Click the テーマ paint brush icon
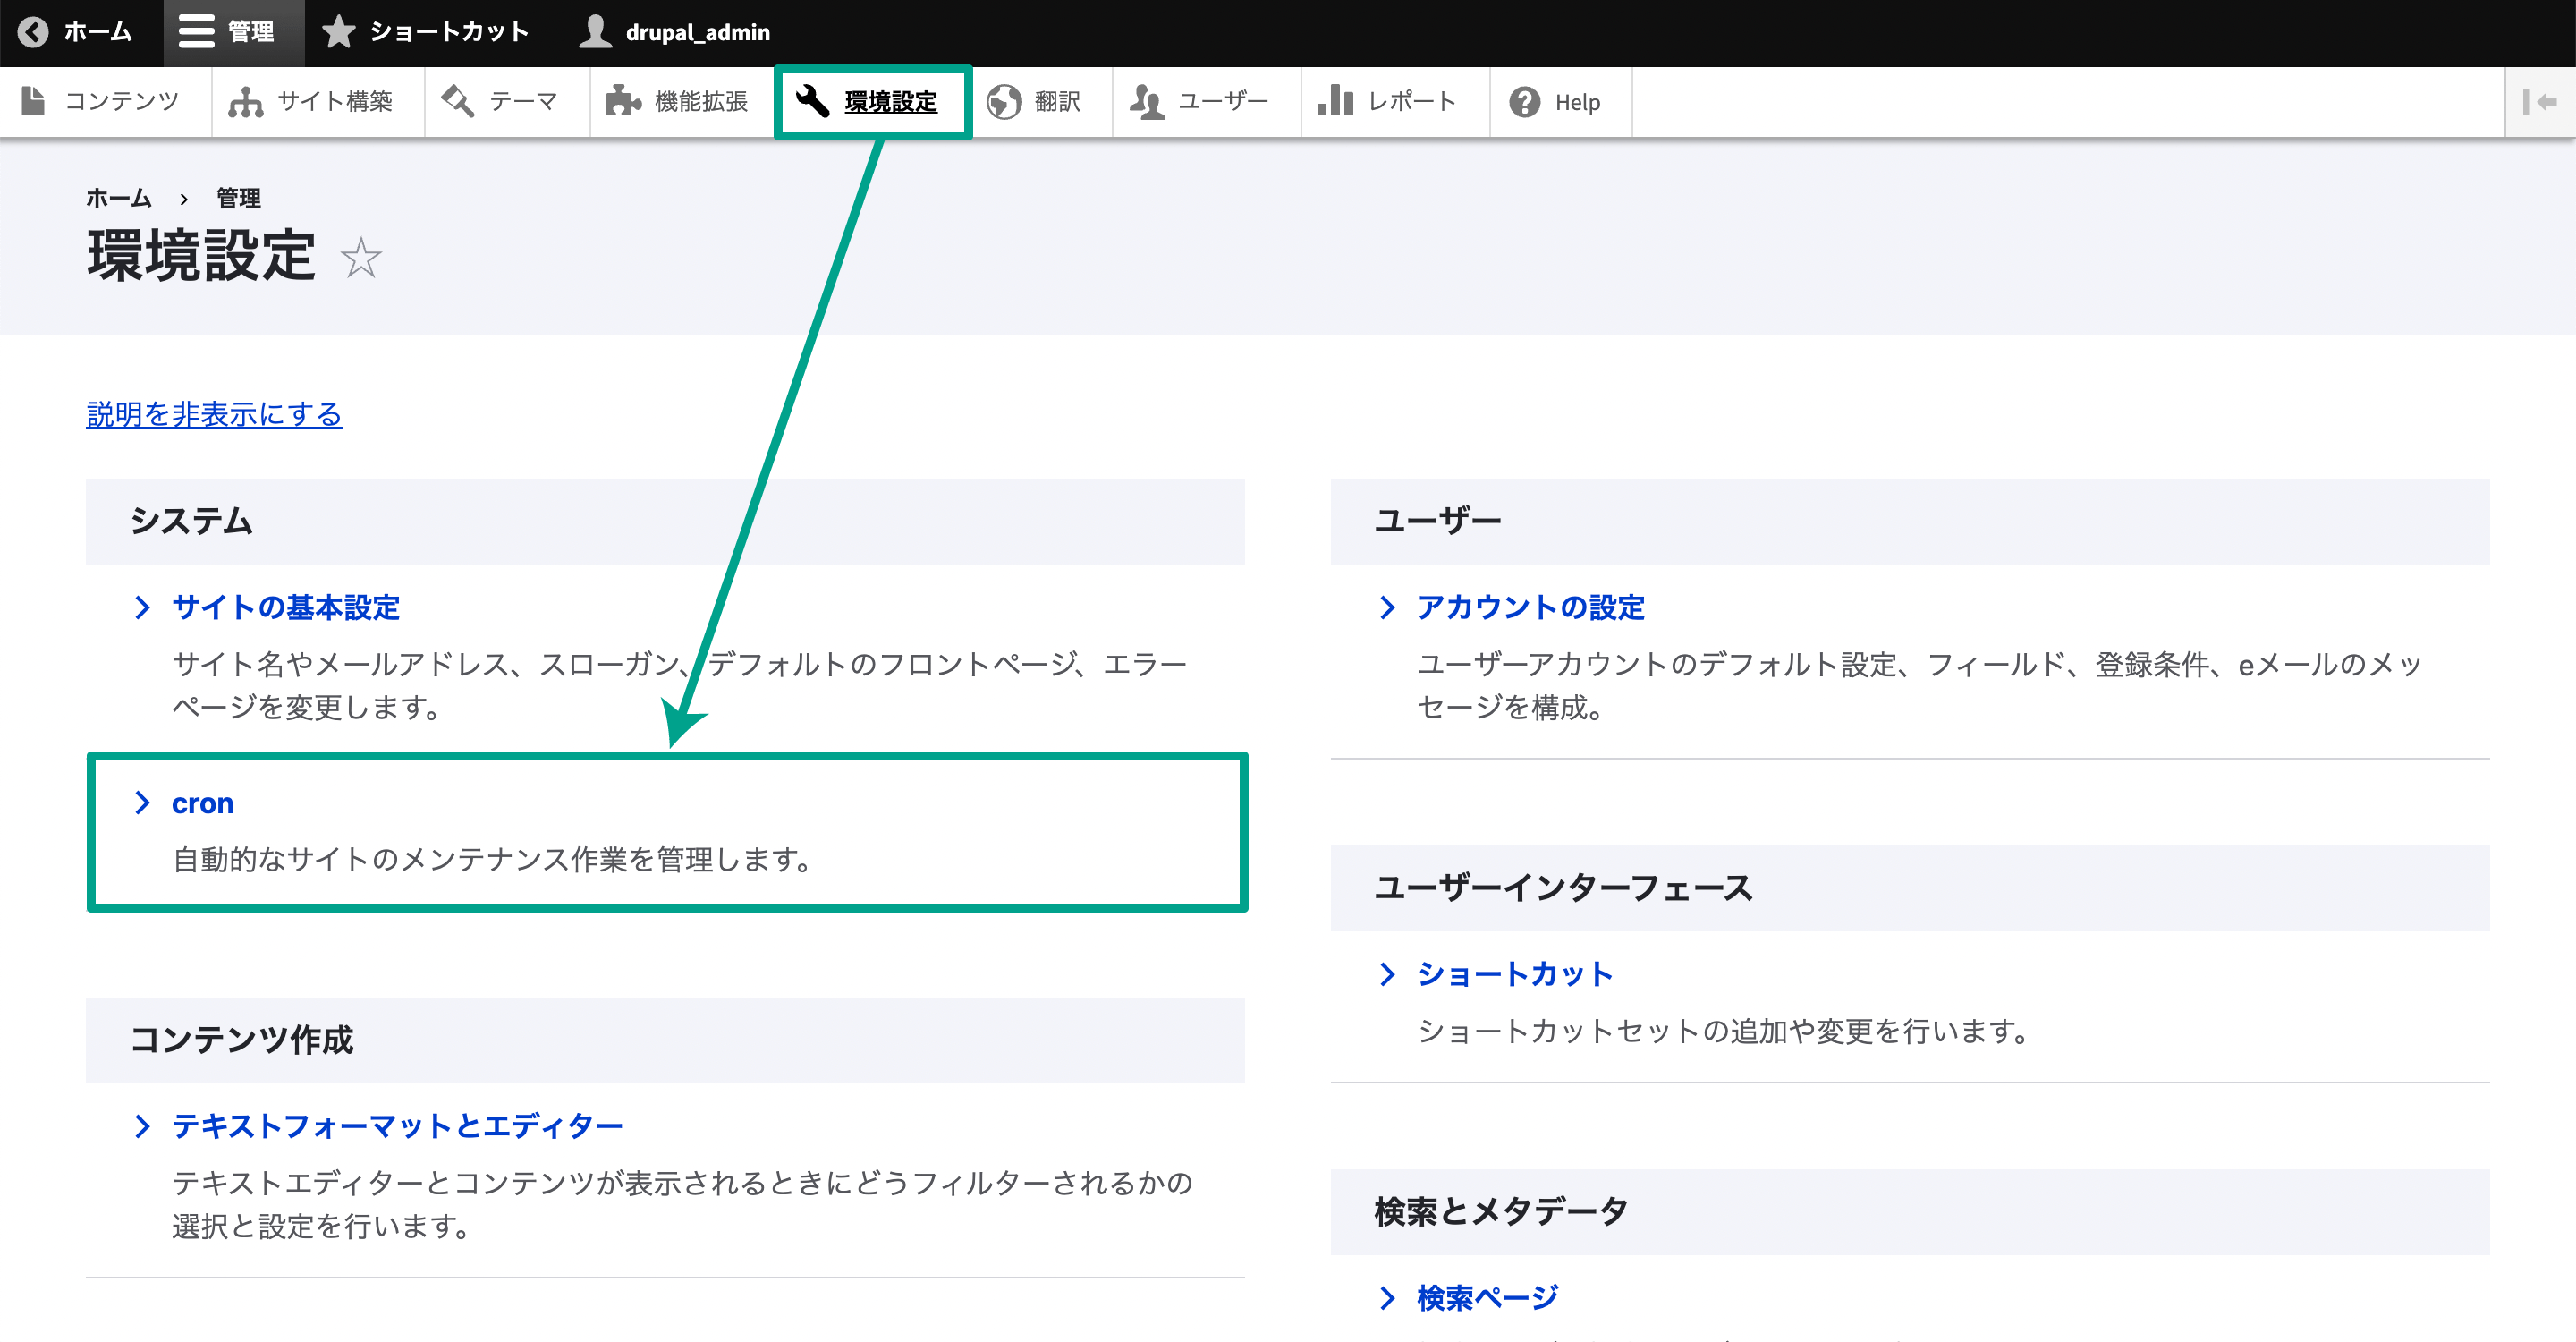 (x=457, y=101)
